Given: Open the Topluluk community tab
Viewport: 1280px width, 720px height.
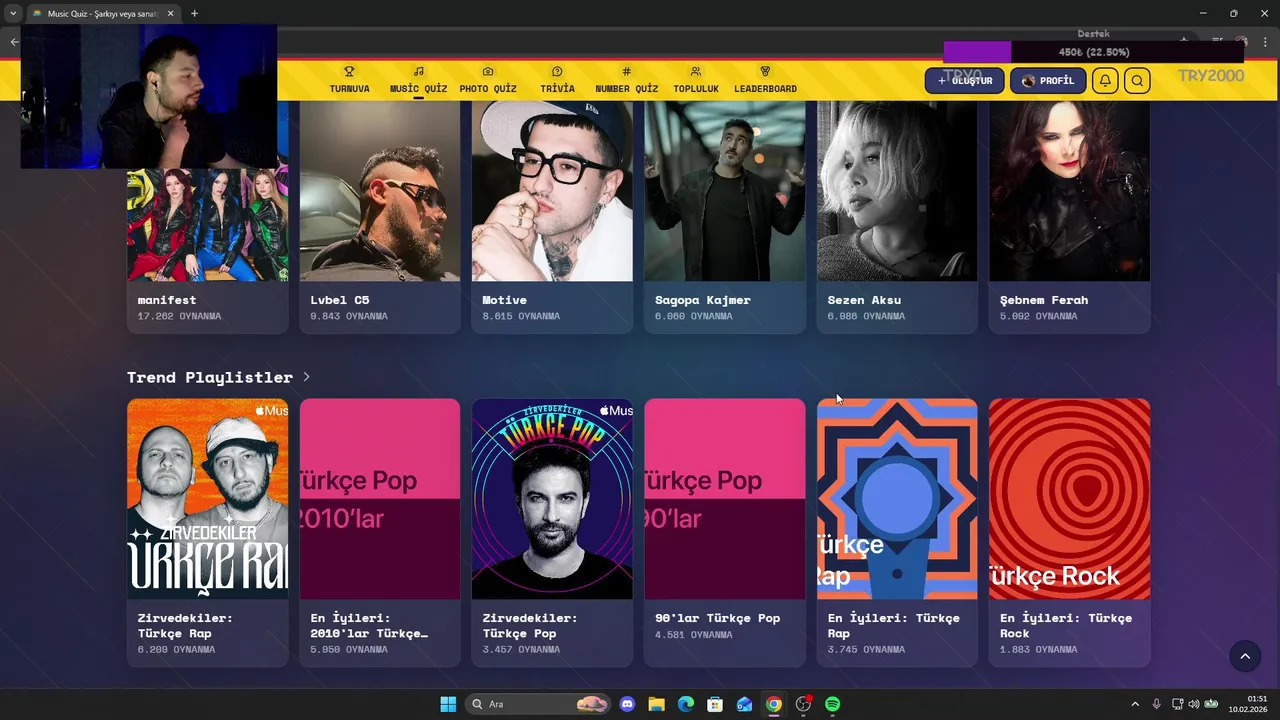Looking at the screenshot, I should [x=696, y=80].
